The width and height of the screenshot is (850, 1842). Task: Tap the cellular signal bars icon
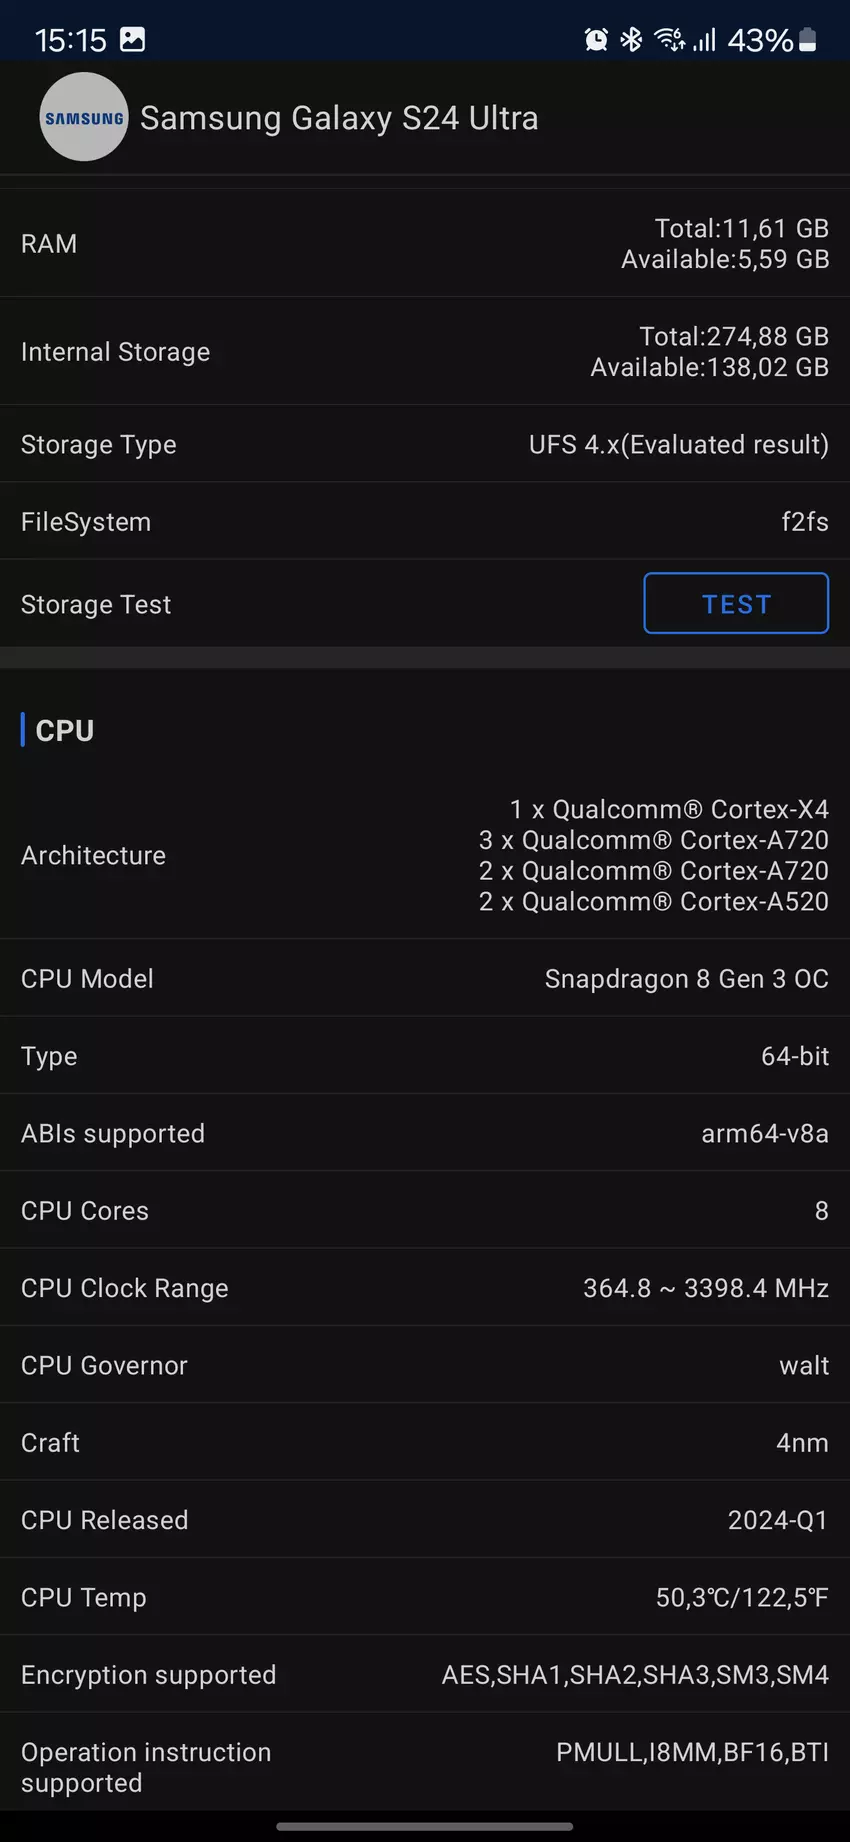(x=705, y=40)
